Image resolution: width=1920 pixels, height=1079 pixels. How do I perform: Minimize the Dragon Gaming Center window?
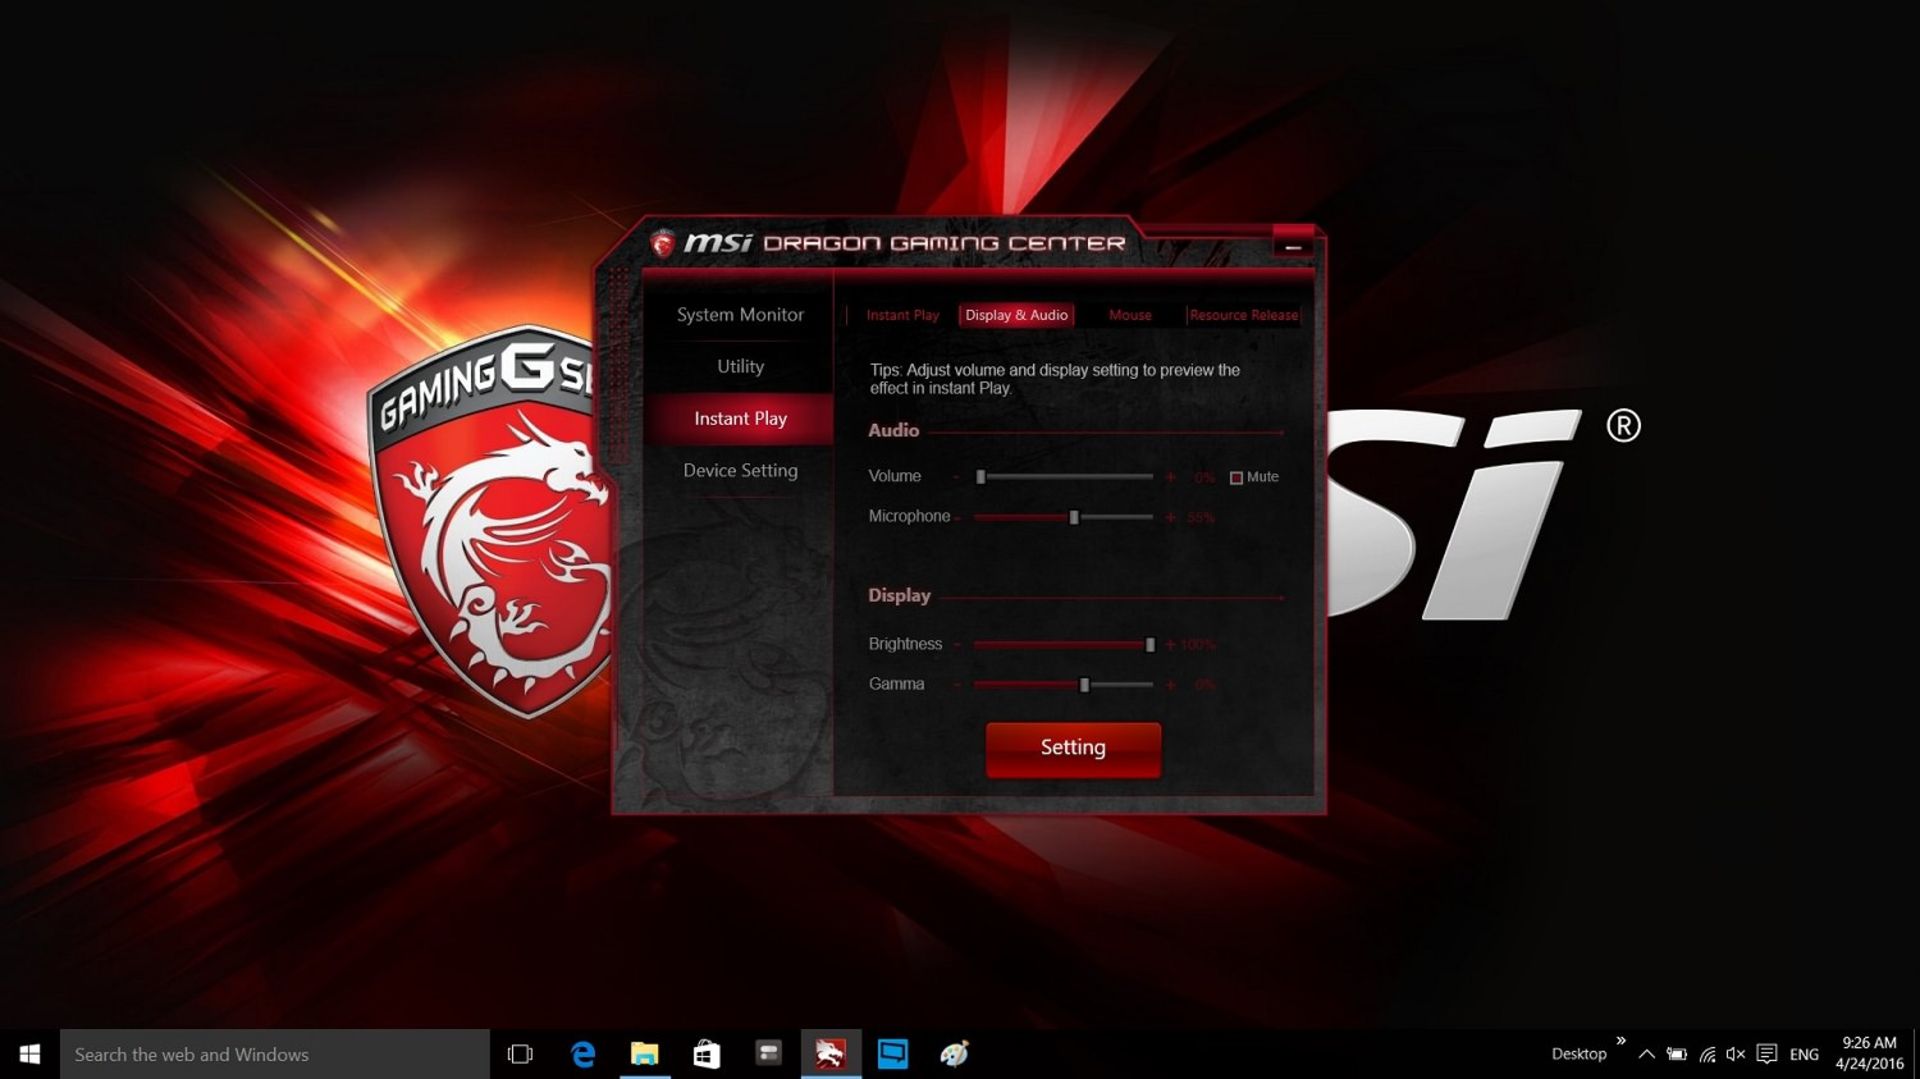[1293, 247]
